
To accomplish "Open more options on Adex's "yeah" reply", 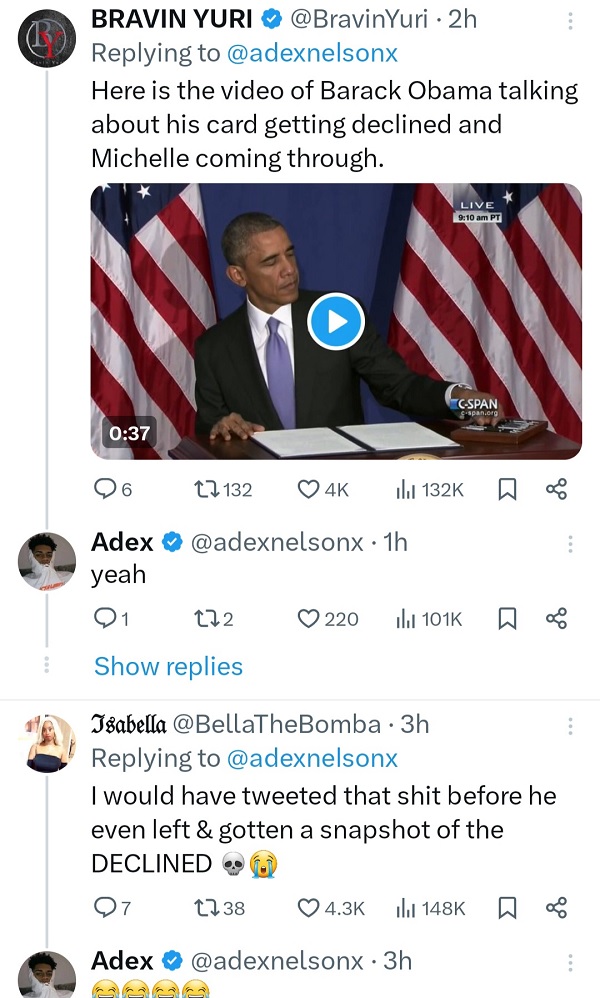I will pos(570,543).
